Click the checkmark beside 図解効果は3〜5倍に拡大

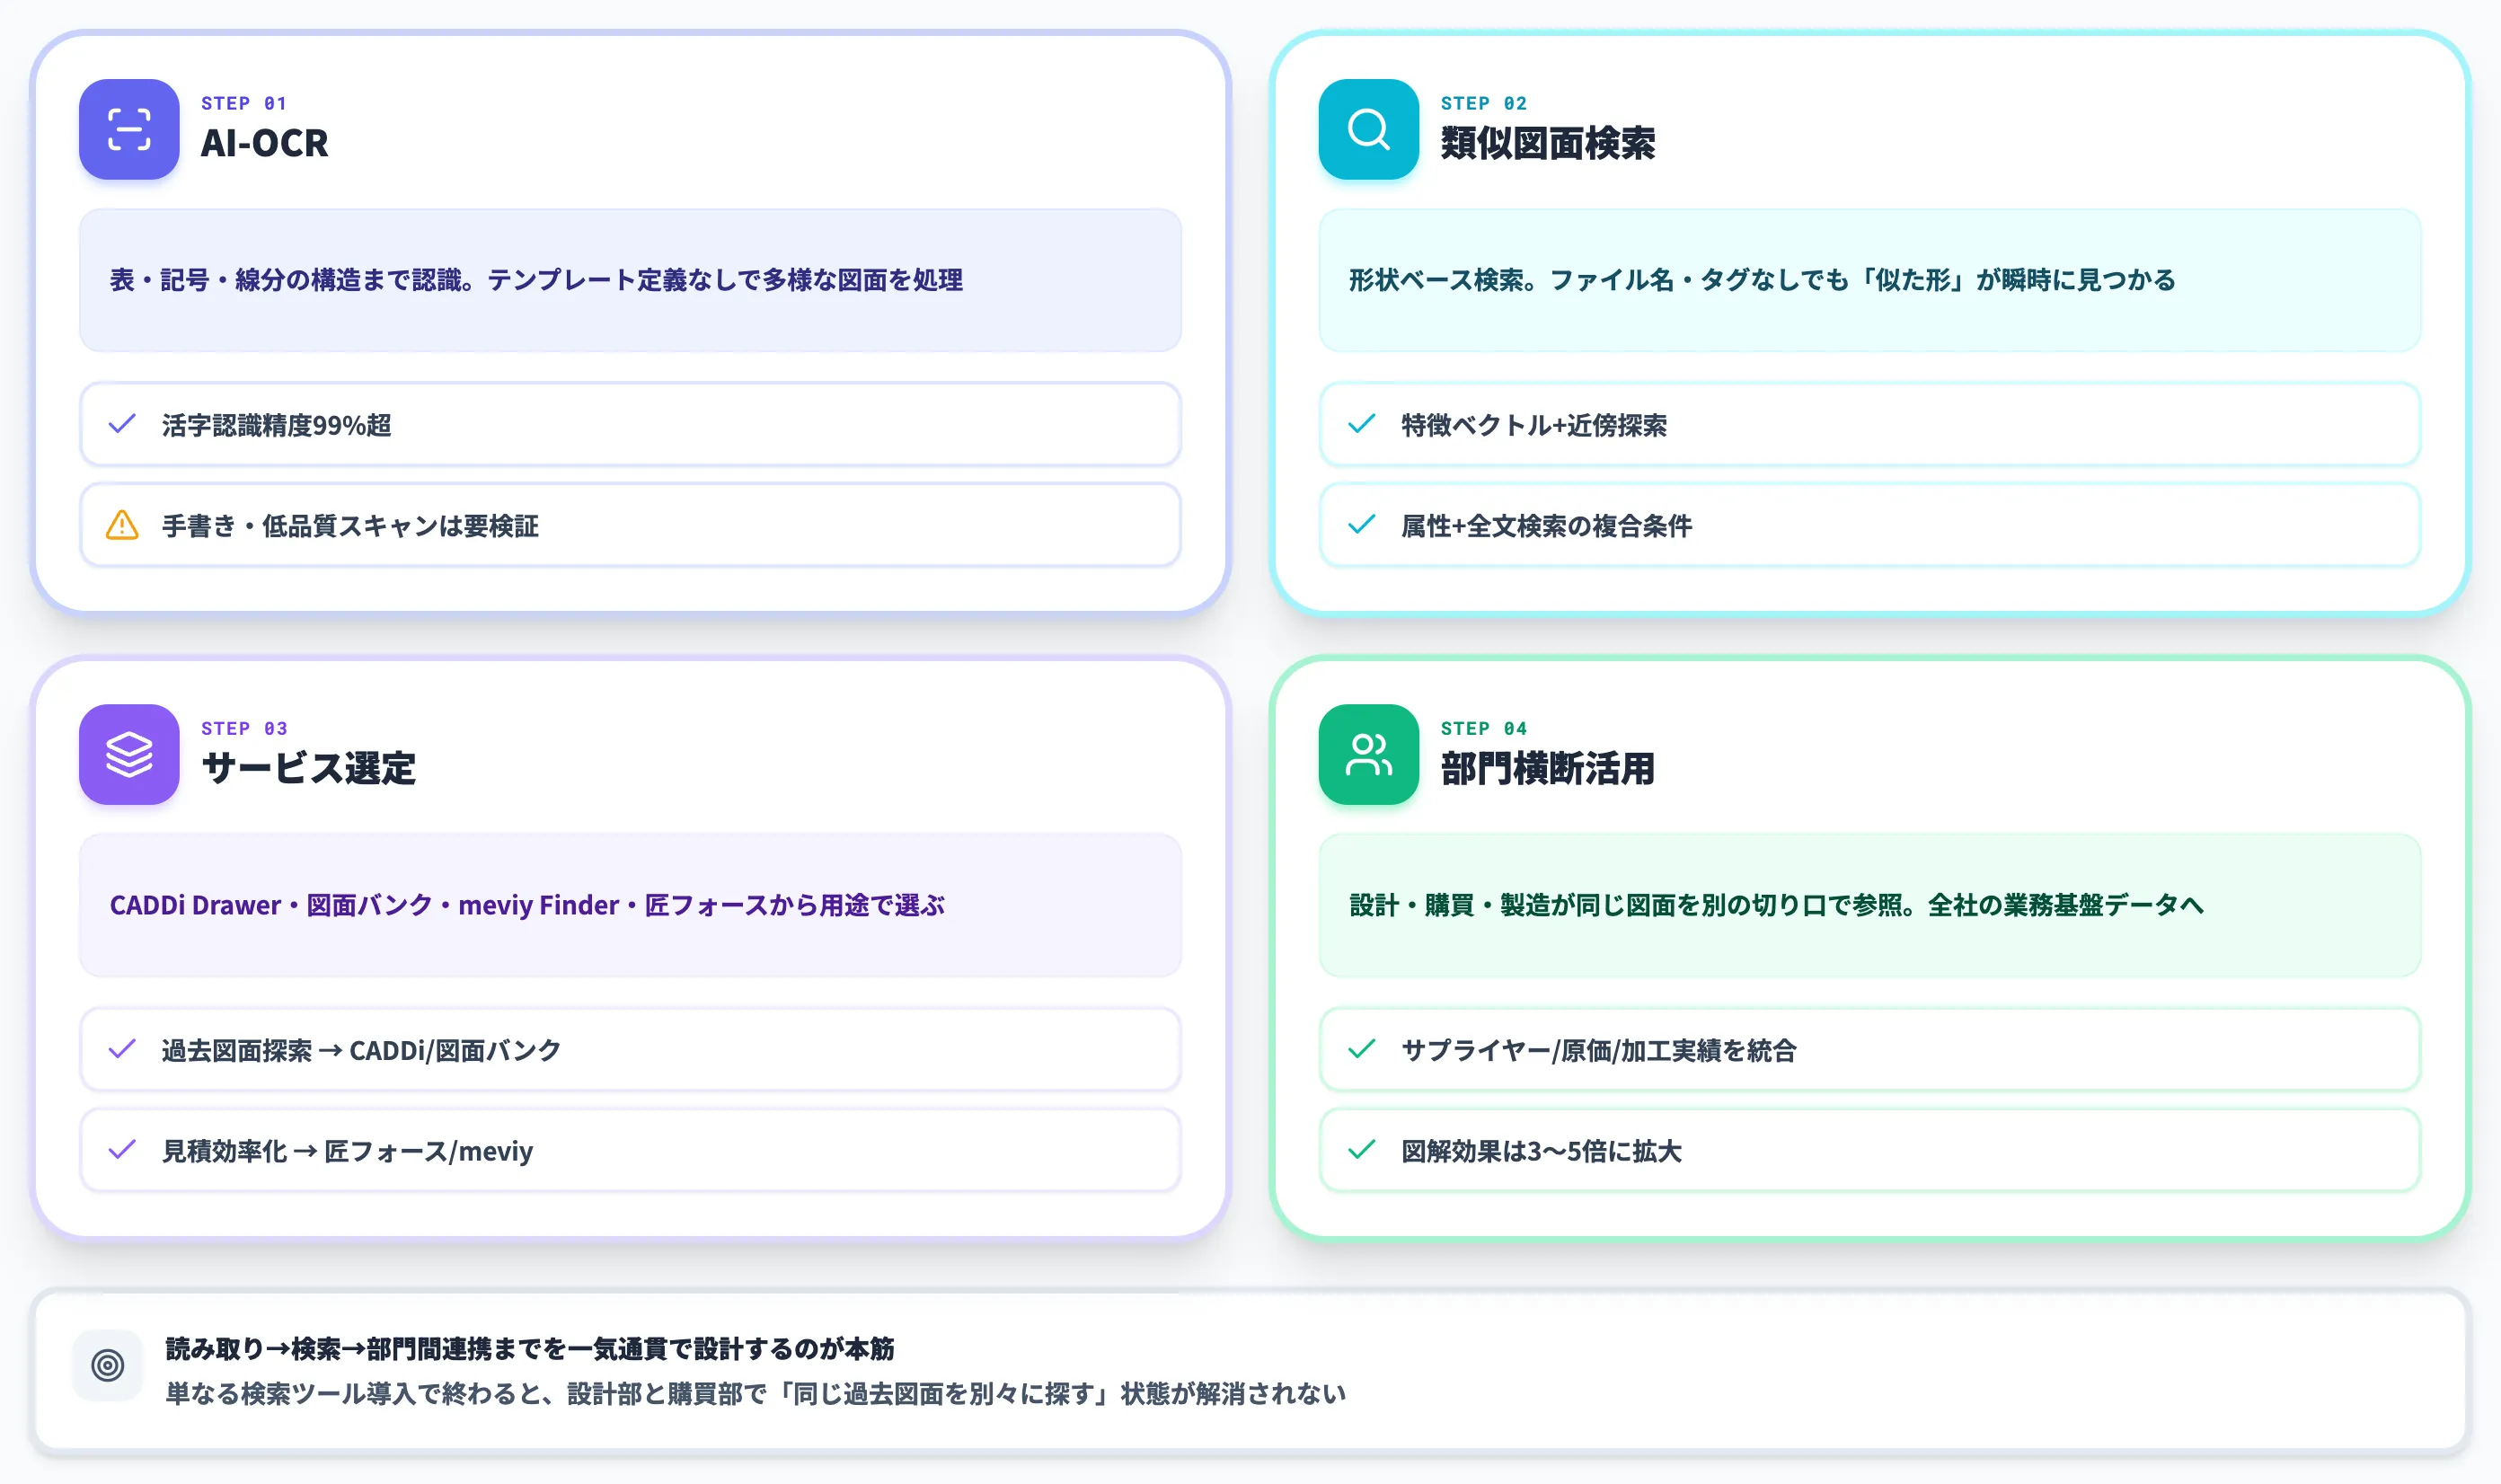[x=1361, y=1150]
